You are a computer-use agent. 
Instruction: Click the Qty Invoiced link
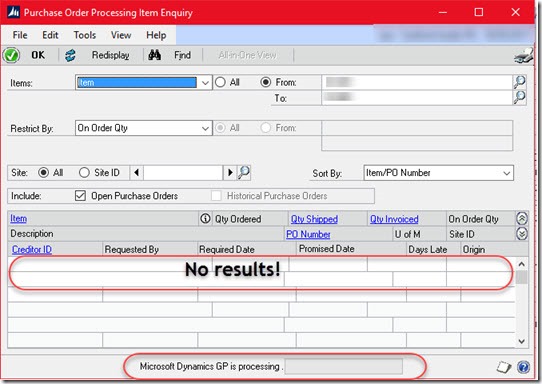coord(394,219)
